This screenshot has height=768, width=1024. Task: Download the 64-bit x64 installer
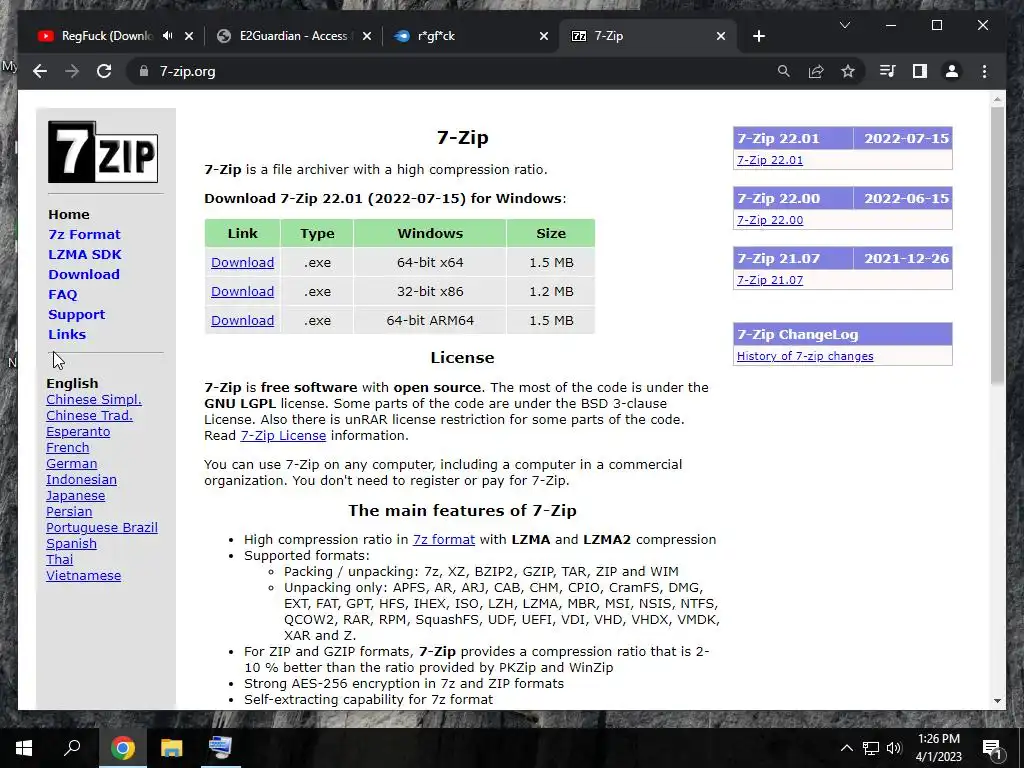click(242, 263)
